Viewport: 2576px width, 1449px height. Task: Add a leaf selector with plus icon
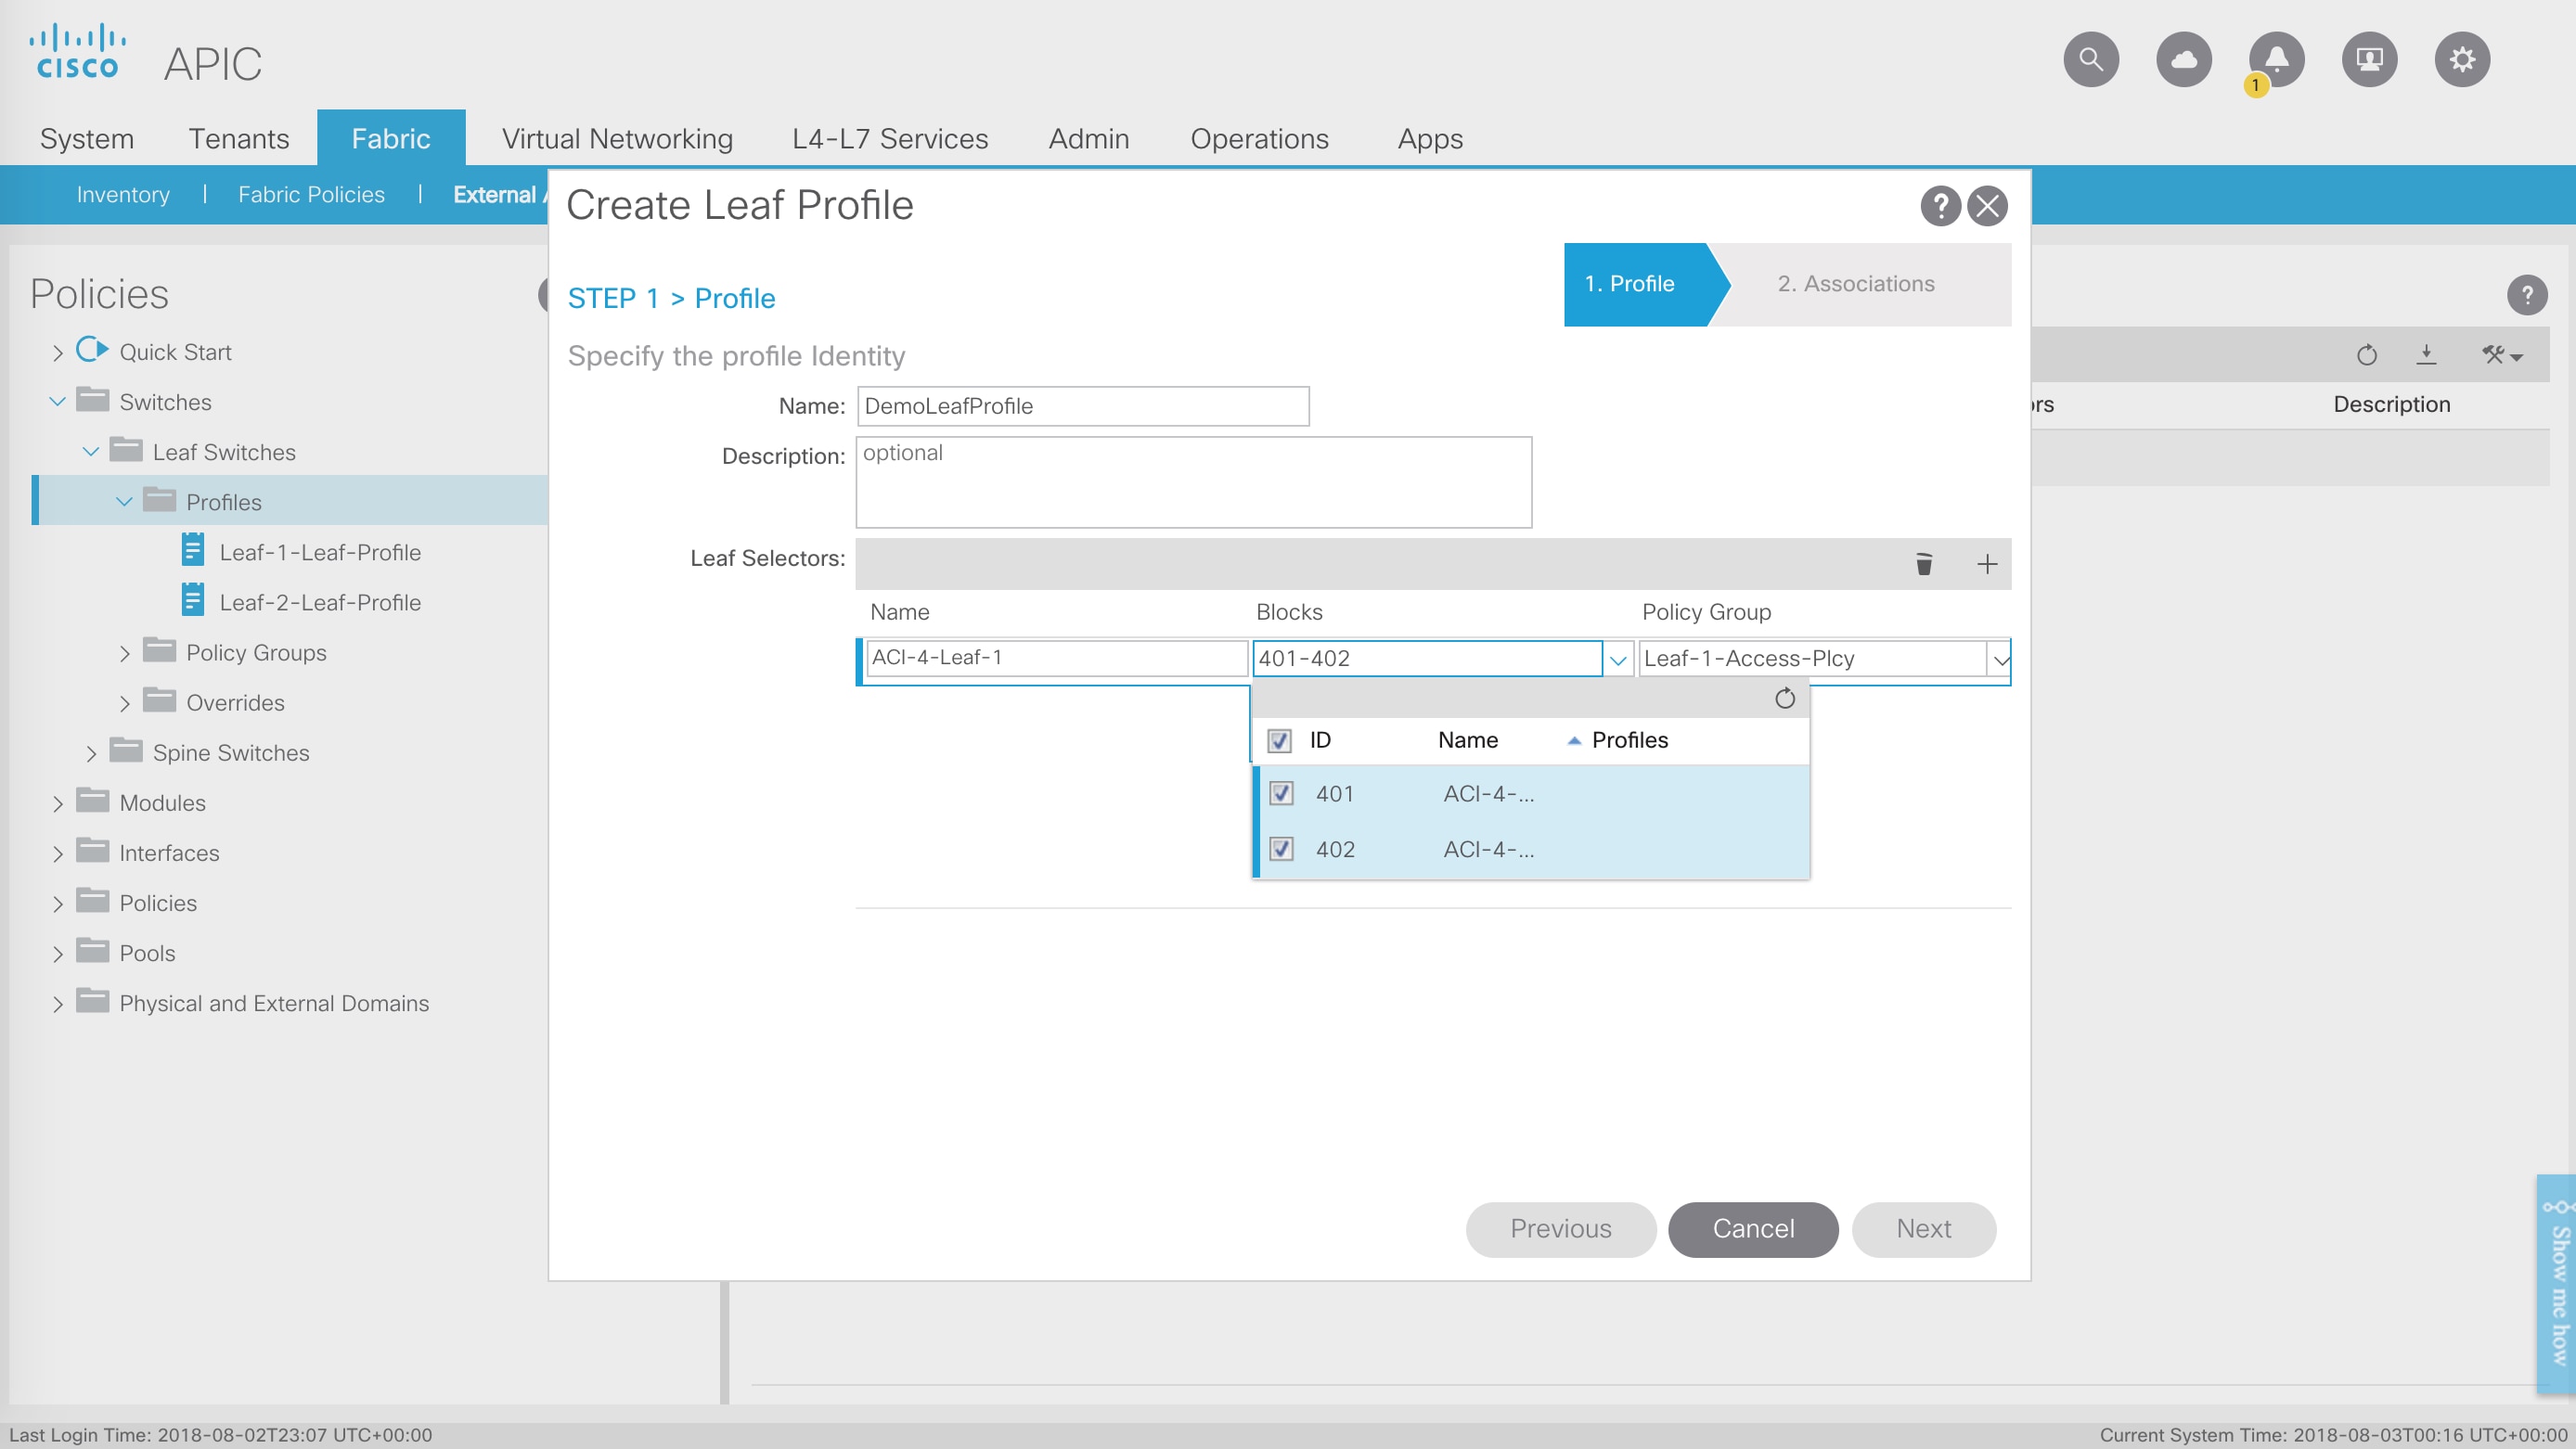pyautogui.click(x=1986, y=564)
